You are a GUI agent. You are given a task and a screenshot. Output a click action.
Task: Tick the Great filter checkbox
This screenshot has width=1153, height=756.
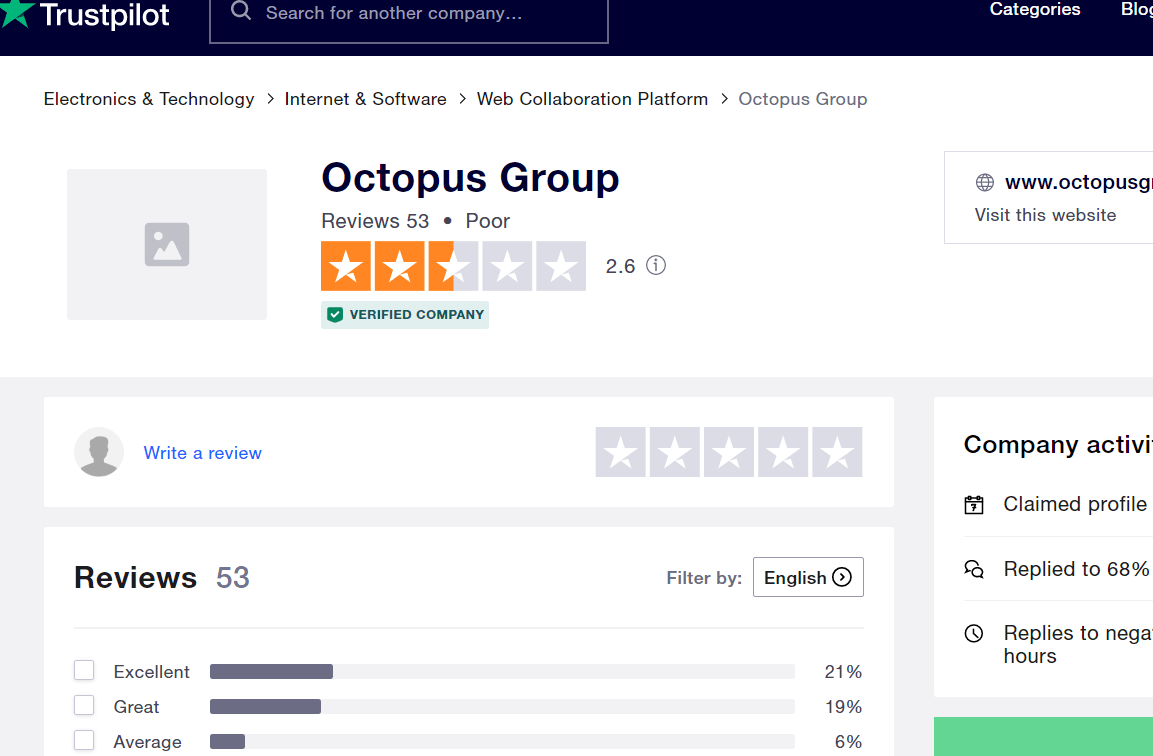pos(84,705)
